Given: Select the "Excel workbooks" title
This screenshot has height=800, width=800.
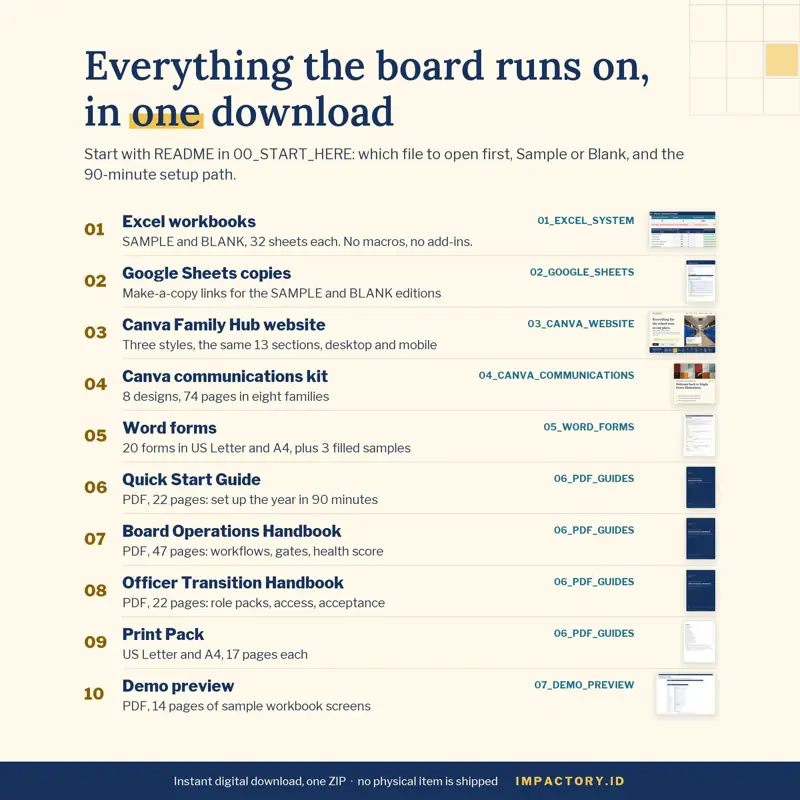Looking at the screenshot, I should pos(189,221).
